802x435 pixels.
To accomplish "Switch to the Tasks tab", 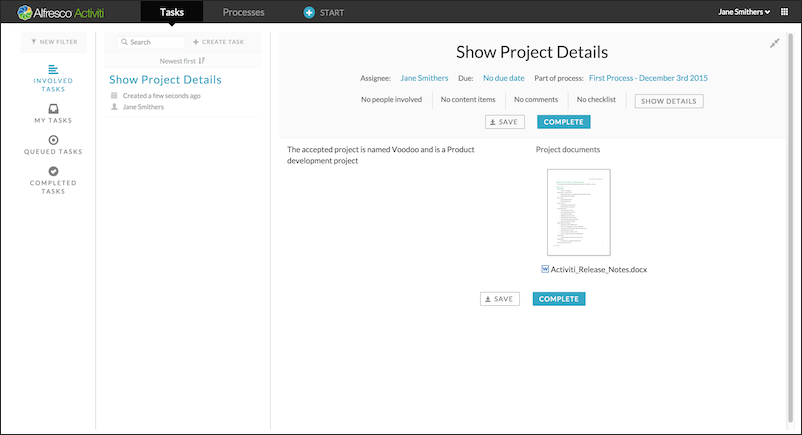I will 172,12.
